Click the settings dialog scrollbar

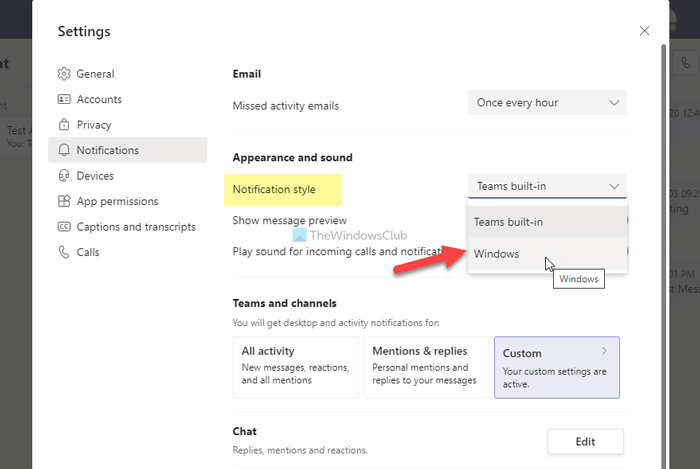tap(663, 257)
